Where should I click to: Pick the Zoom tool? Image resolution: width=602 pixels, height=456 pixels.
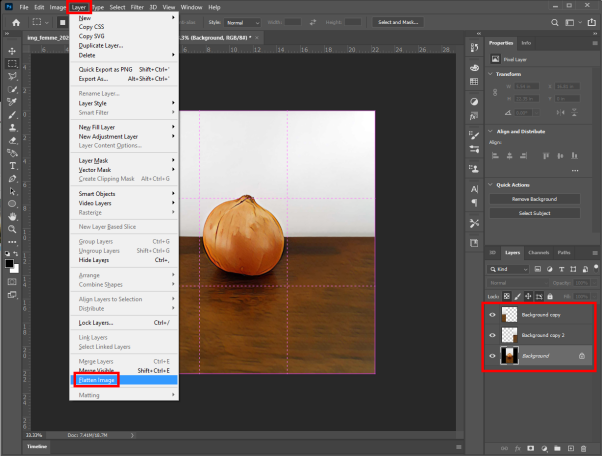click(12, 229)
